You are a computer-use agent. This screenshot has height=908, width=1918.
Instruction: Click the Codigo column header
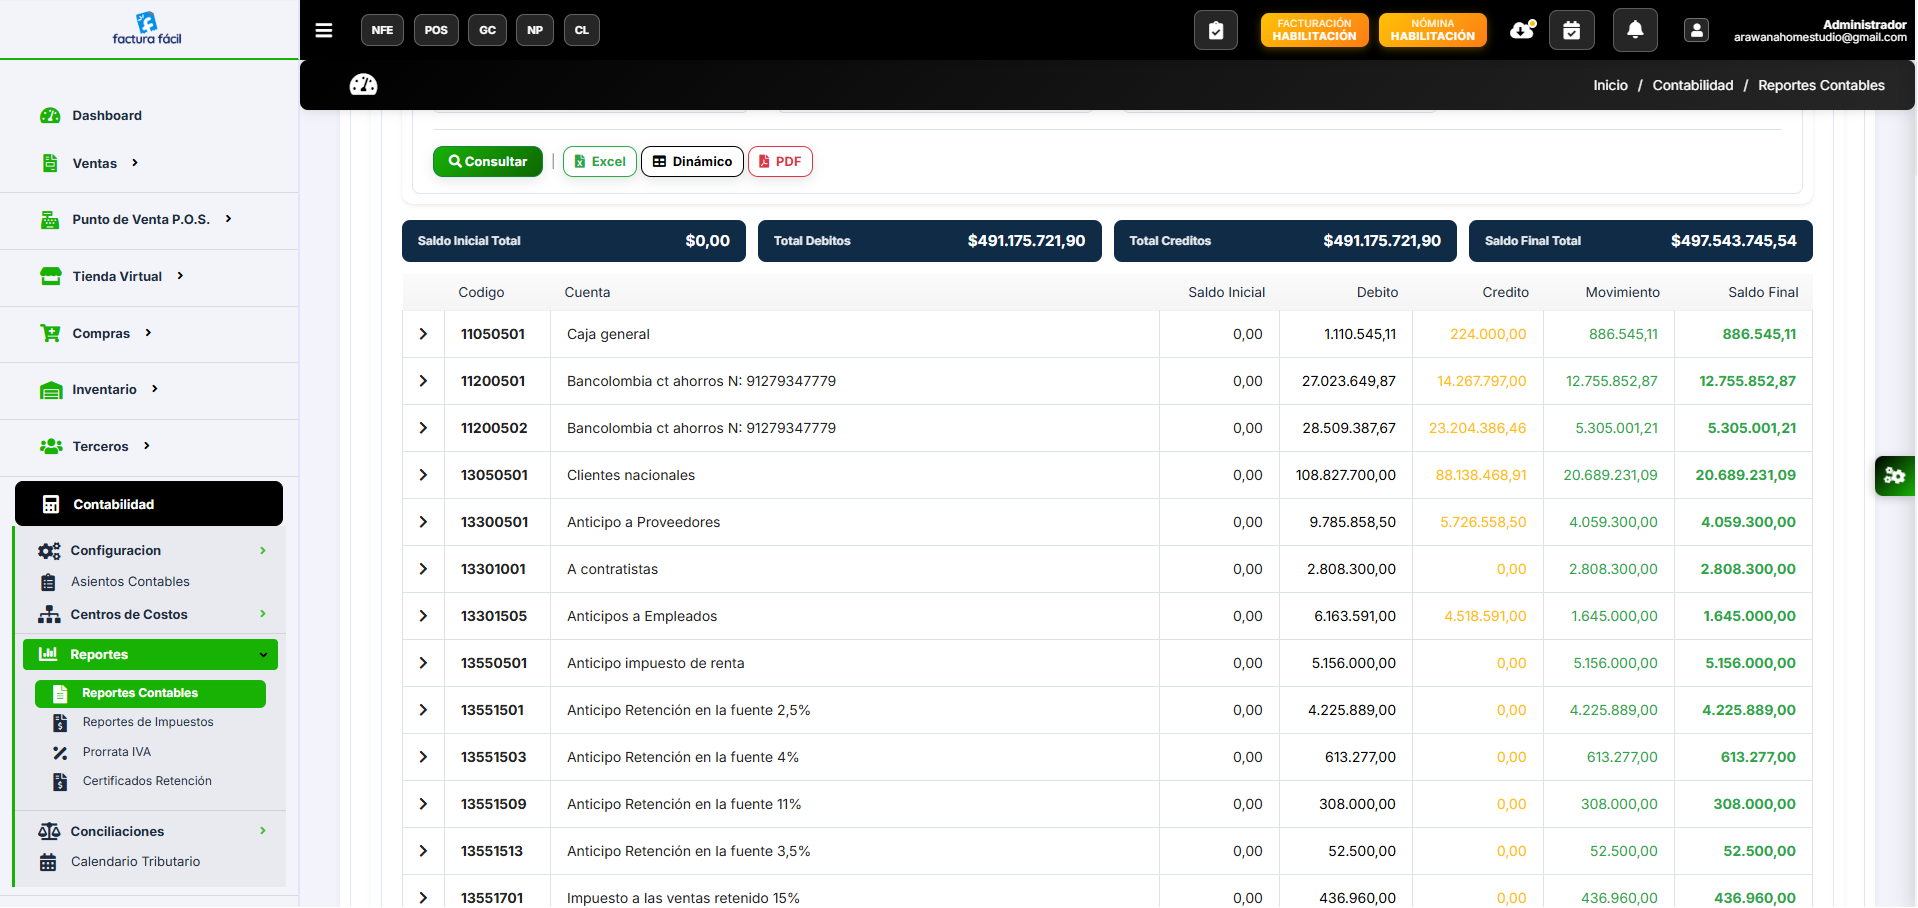[481, 292]
